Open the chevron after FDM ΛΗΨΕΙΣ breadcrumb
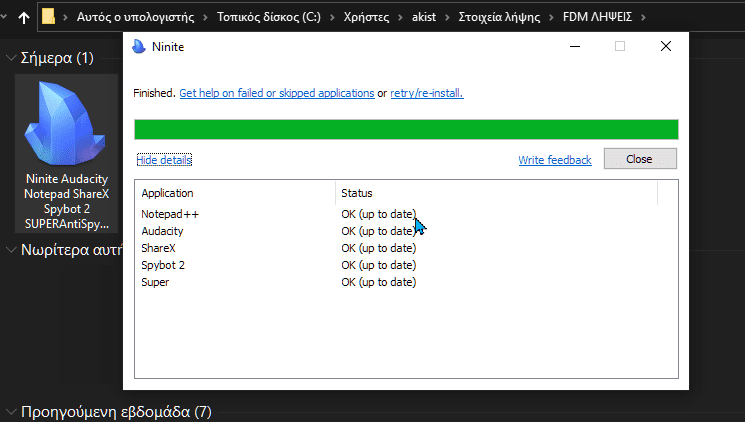745x422 pixels. pos(643,18)
